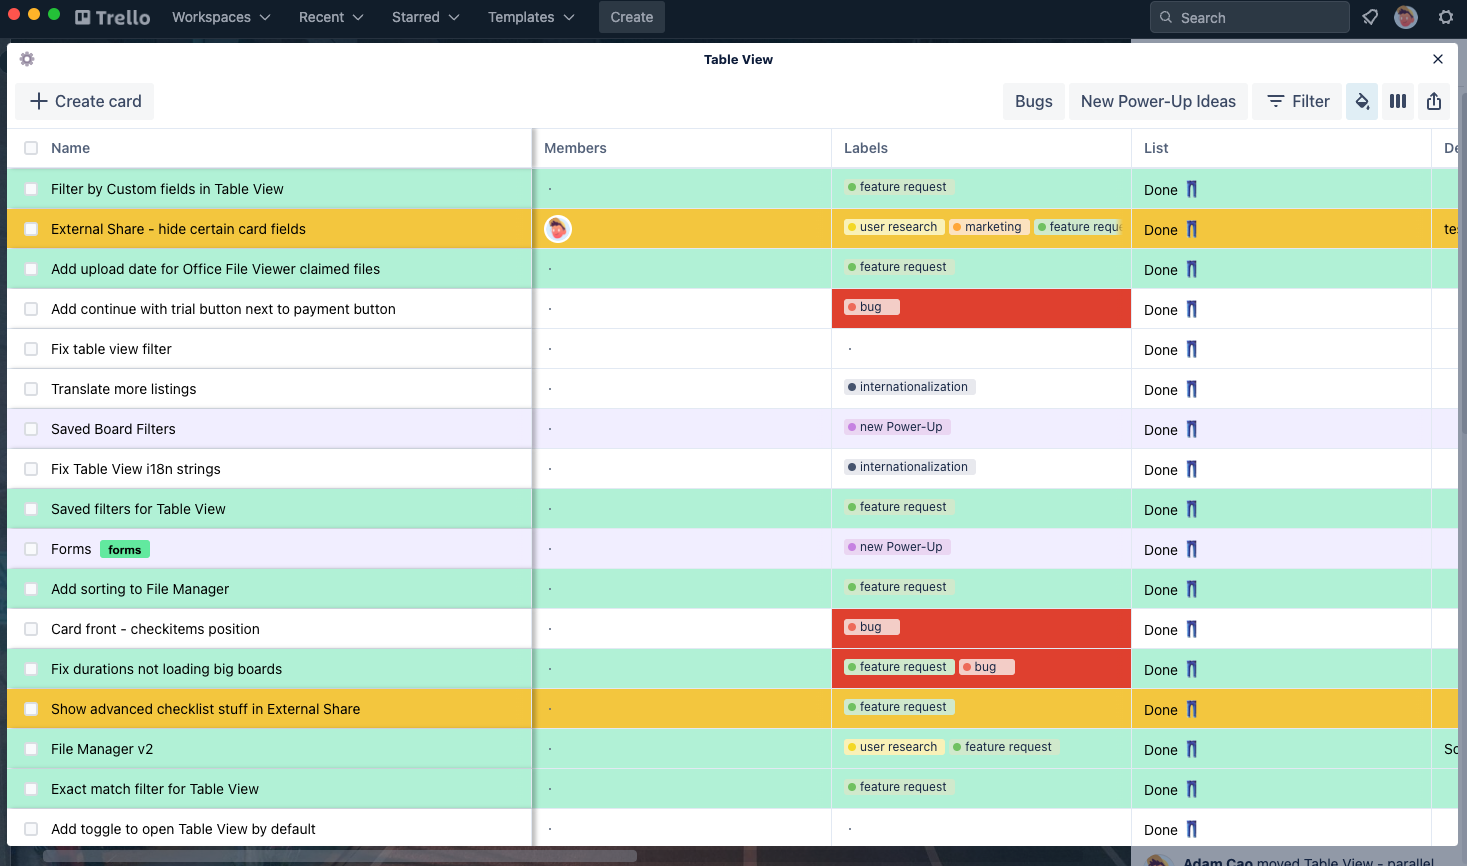Screen dimensions: 1467x866
Task: Open the Recent dropdown menu
Action: click(330, 17)
